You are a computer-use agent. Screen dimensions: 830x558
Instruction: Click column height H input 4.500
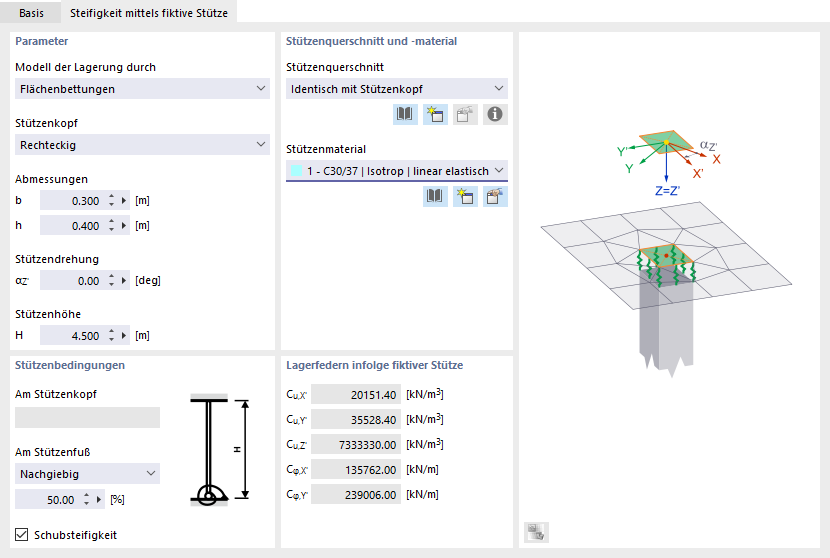[x=72, y=336]
